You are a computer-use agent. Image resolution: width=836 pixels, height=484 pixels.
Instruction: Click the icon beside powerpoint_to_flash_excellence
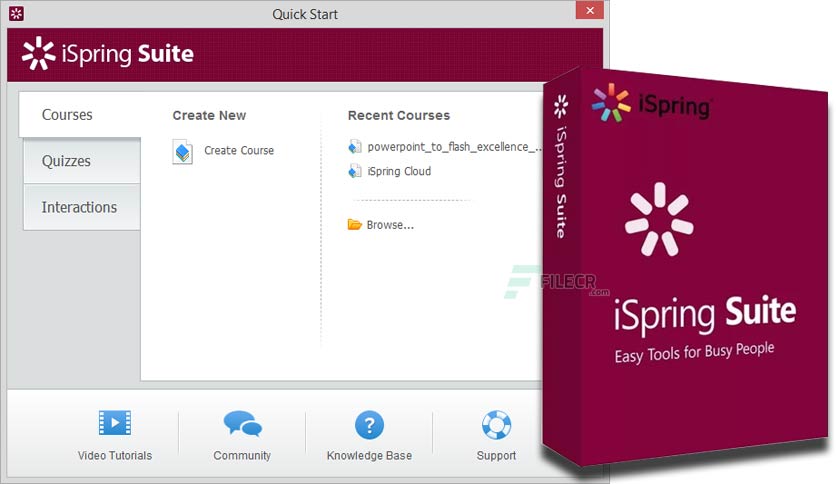click(355, 147)
